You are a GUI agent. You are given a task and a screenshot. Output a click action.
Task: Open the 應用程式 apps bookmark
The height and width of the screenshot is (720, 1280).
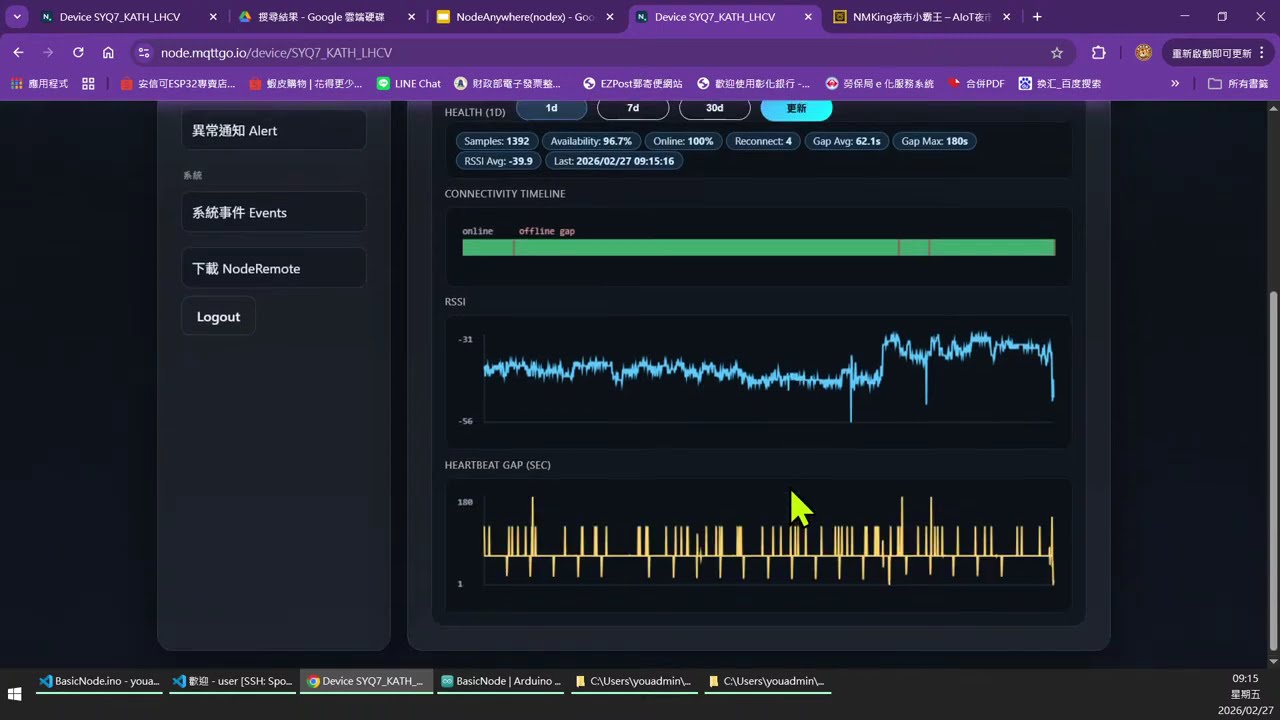click(39, 84)
